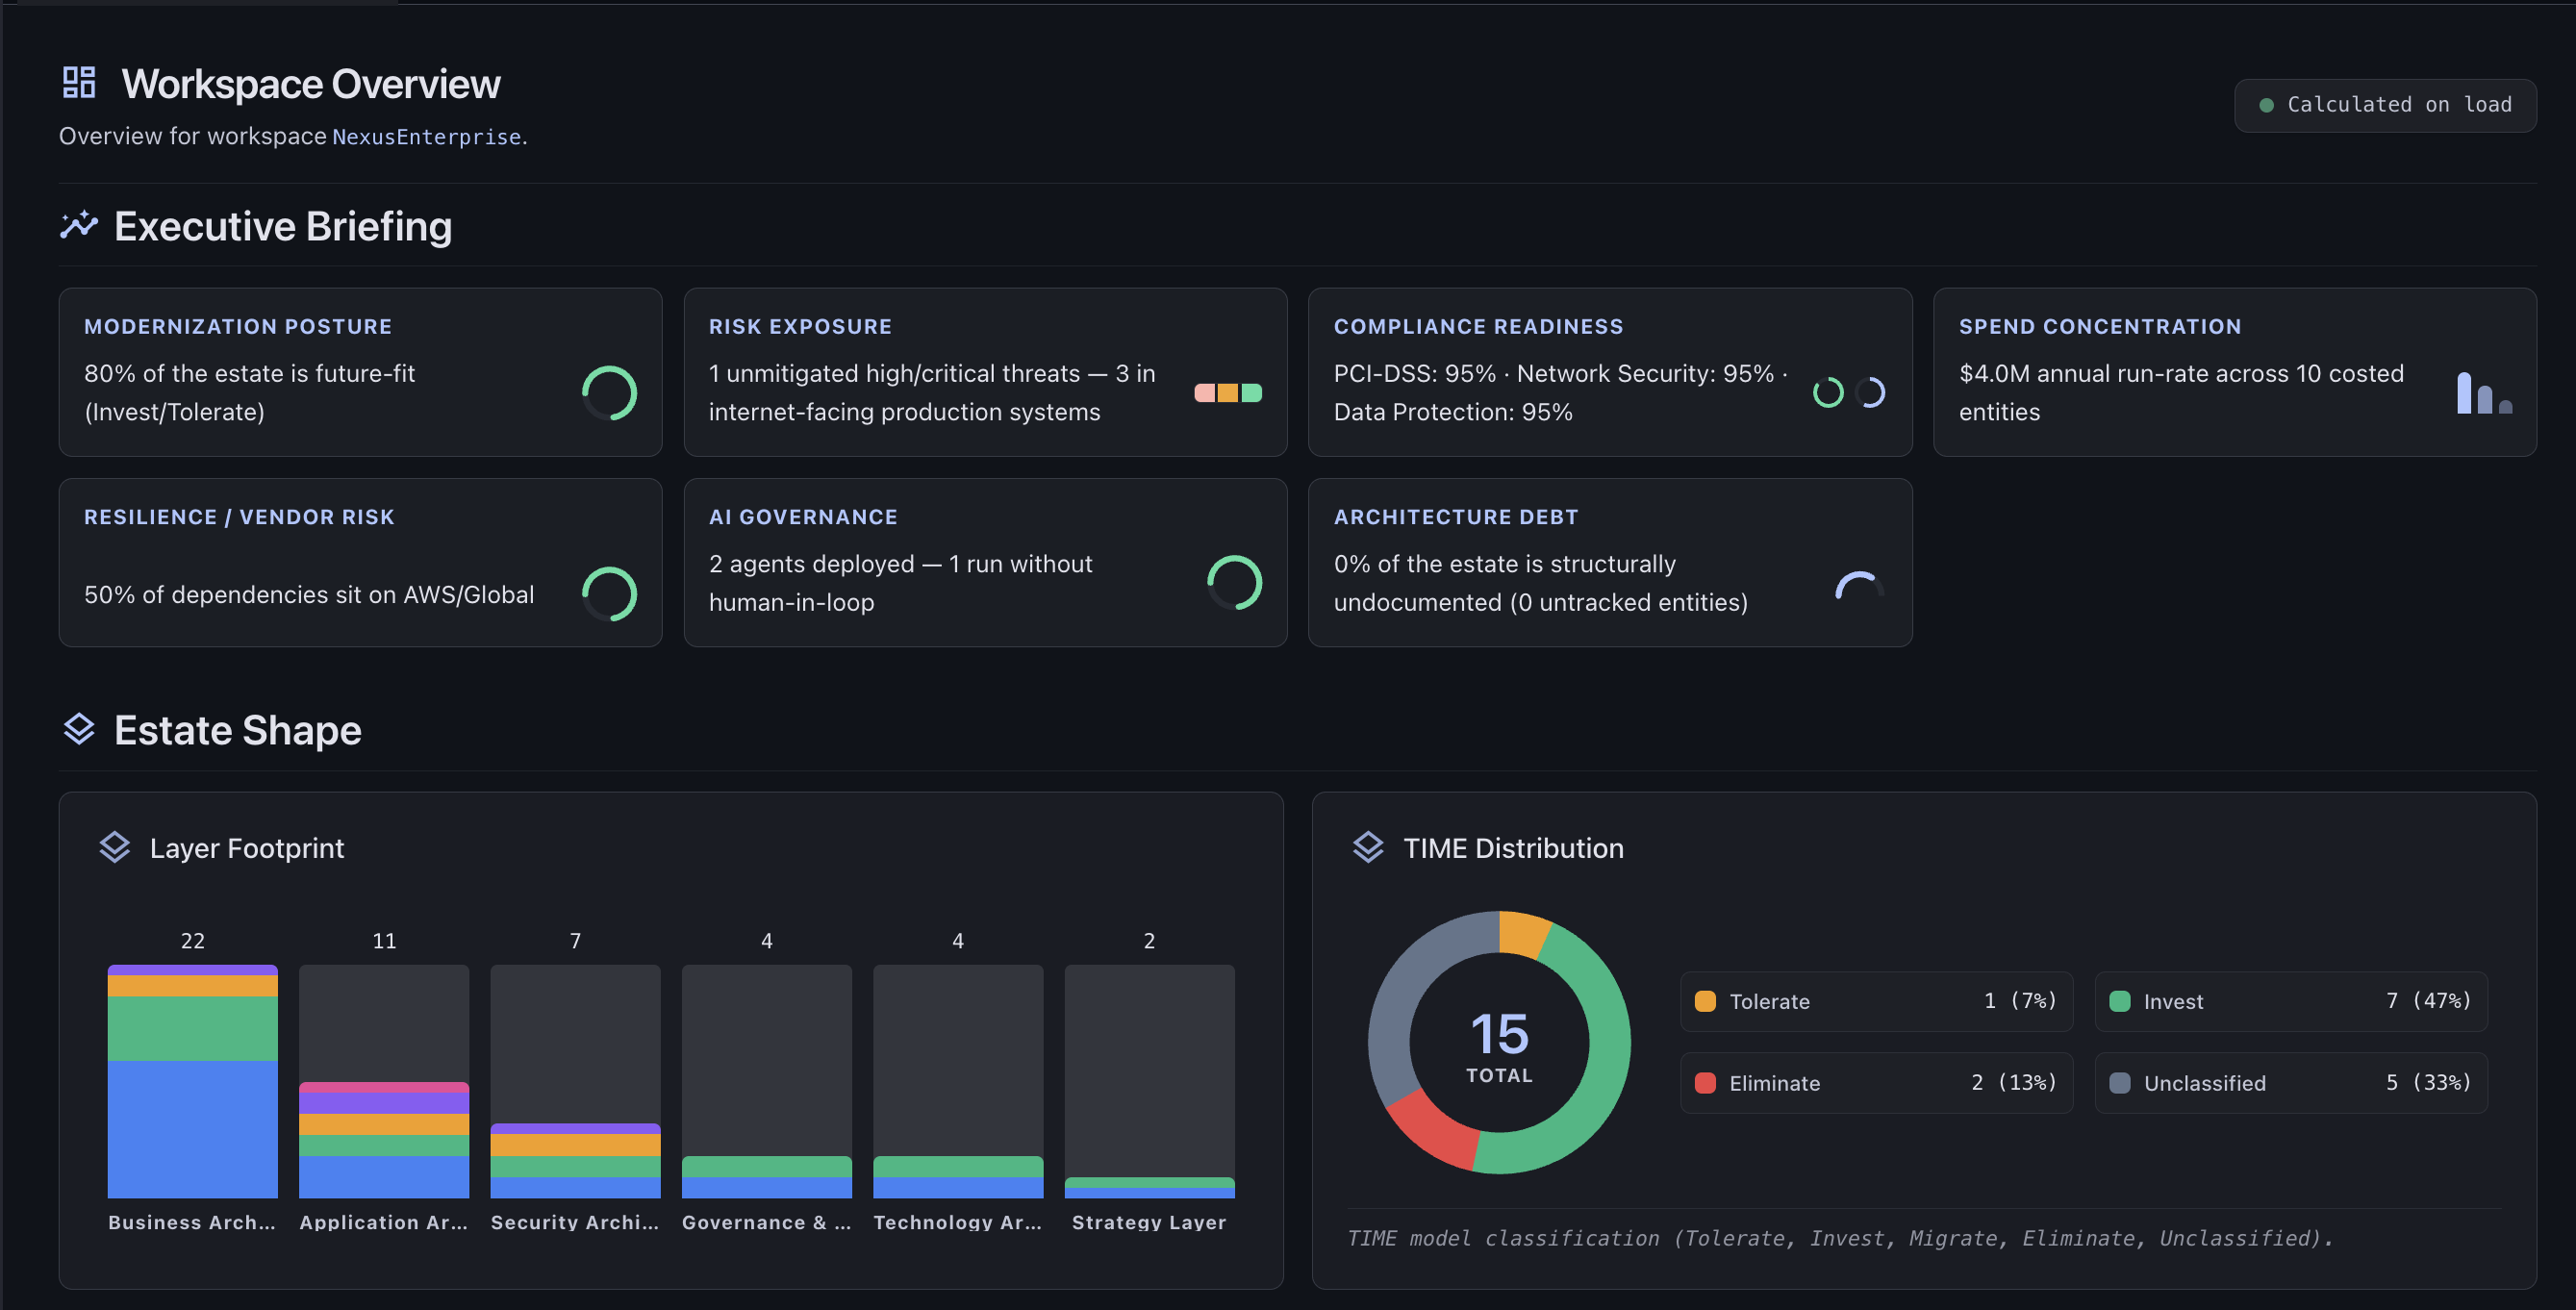Click the Resilience / Vendor Risk ring icon
This screenshot has width=2576, height=1310.
tap(610, 594)
